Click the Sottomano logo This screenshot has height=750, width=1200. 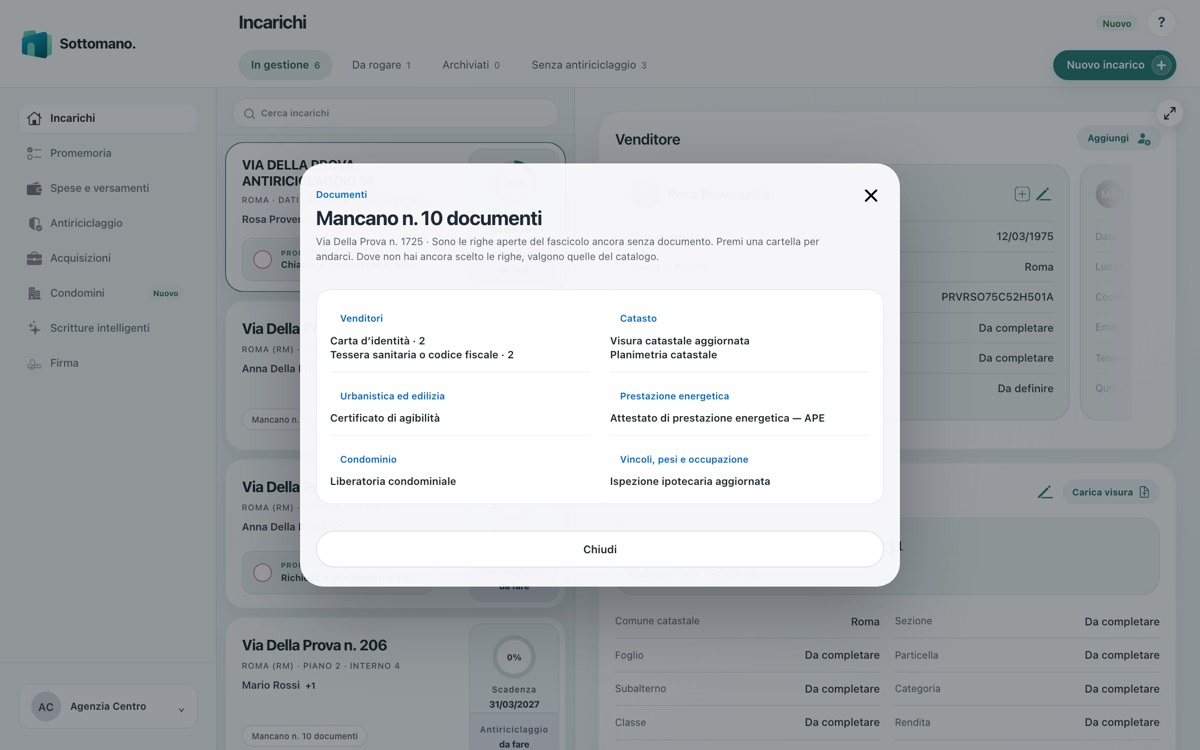(x=78, y=44)
